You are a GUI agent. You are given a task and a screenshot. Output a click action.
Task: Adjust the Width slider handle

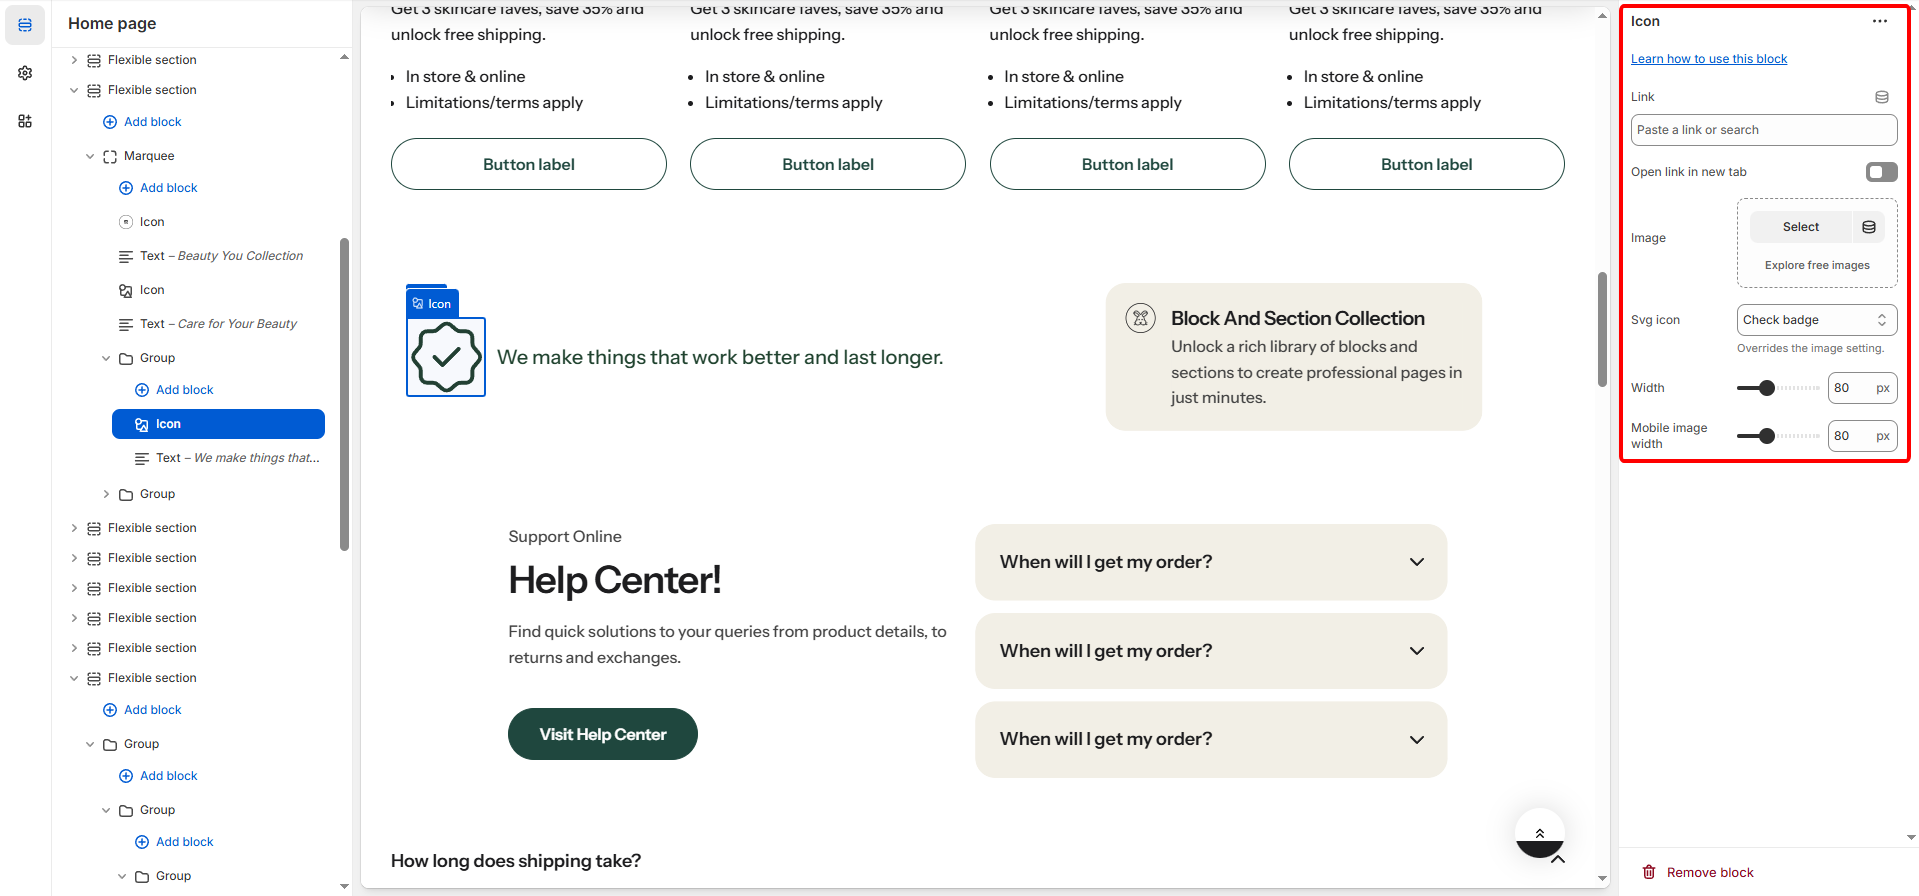(1767, 388)
